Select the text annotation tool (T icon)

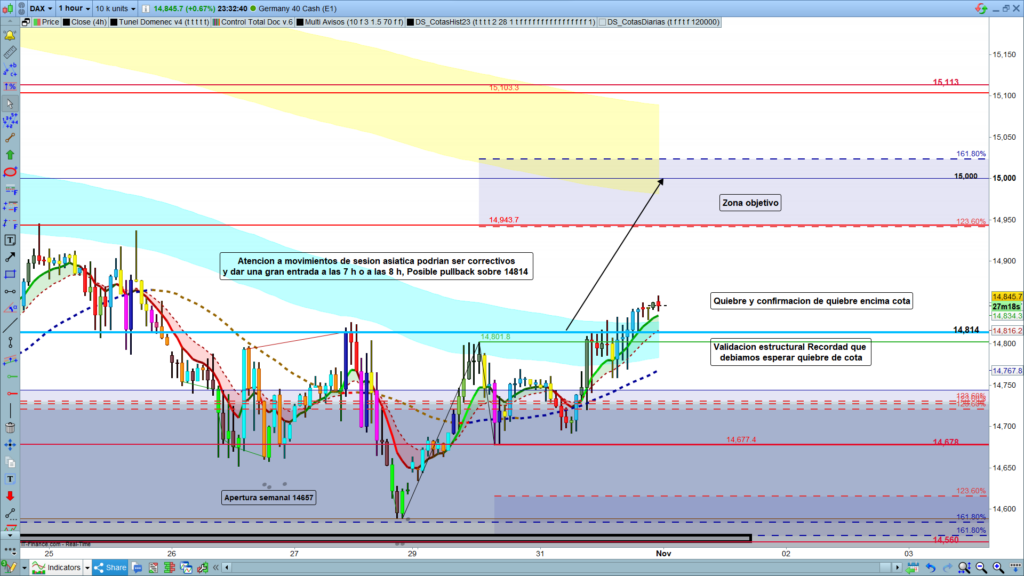10,240
